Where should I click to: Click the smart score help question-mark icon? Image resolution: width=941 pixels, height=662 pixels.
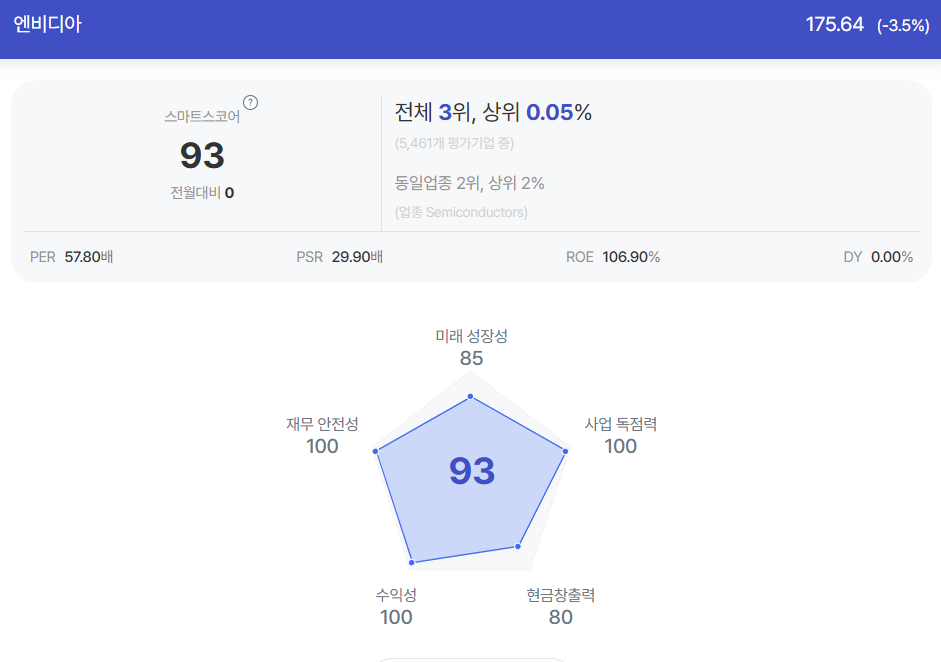pos(250,103)
